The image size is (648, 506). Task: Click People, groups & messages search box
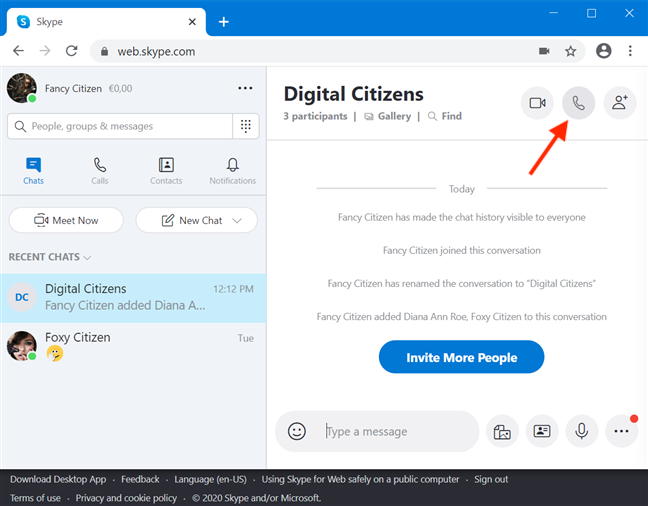click(x=120, y=126)
